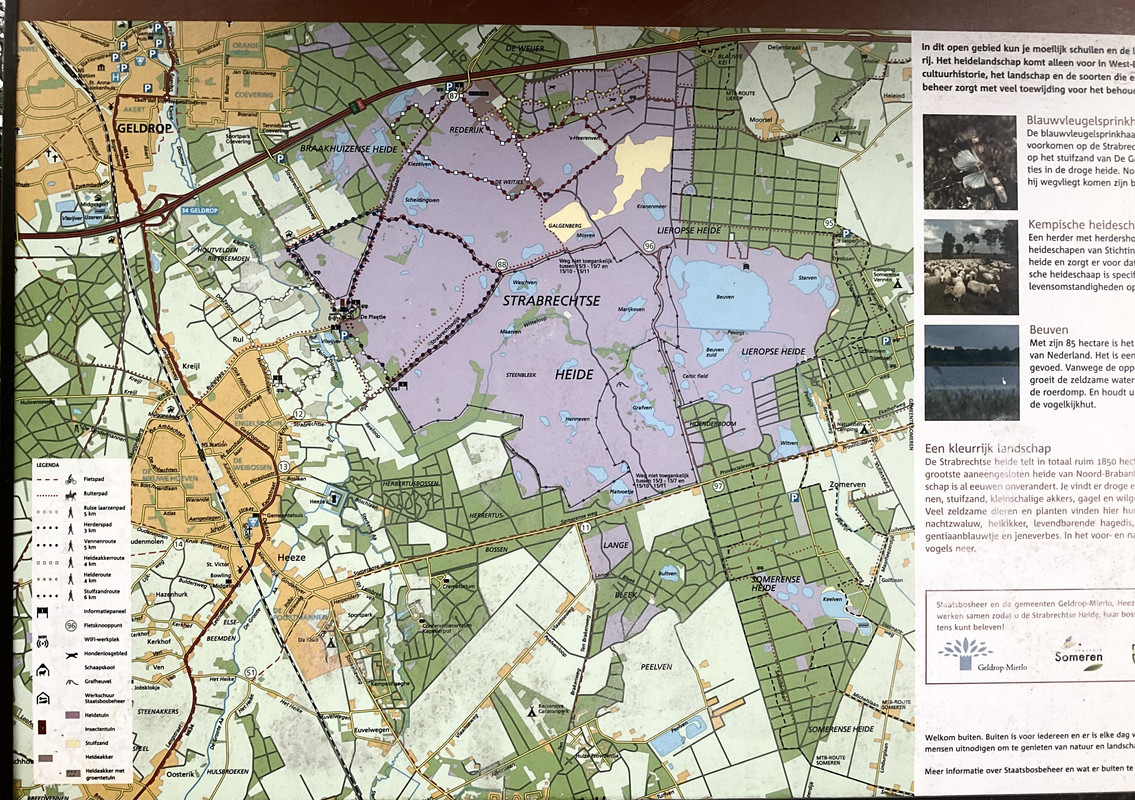Image resolution: width=1135 pixels, height=800 pixels.
Task: Select the WiFi-werkplek icon in the legend
Action: pyautogui.click(x=42, y=641)
